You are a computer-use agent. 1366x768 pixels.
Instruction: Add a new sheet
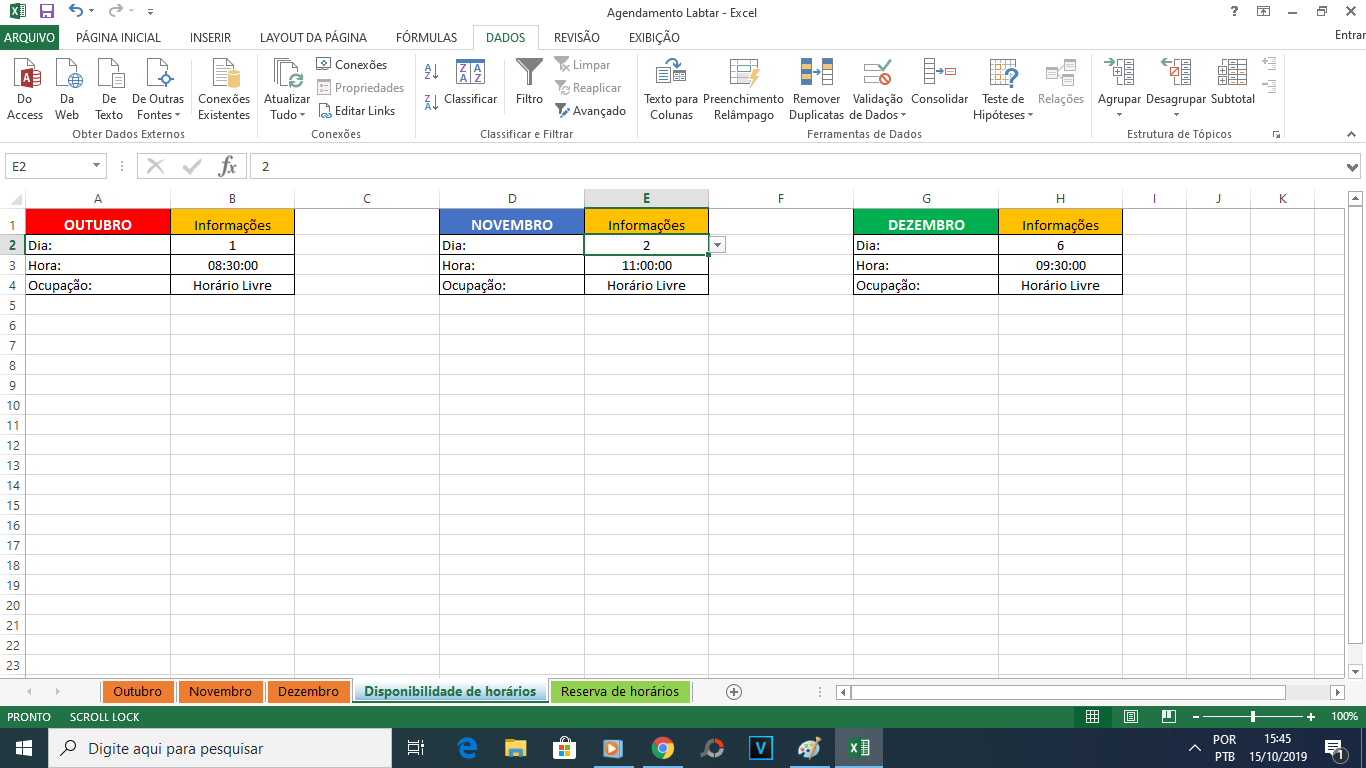734,692
